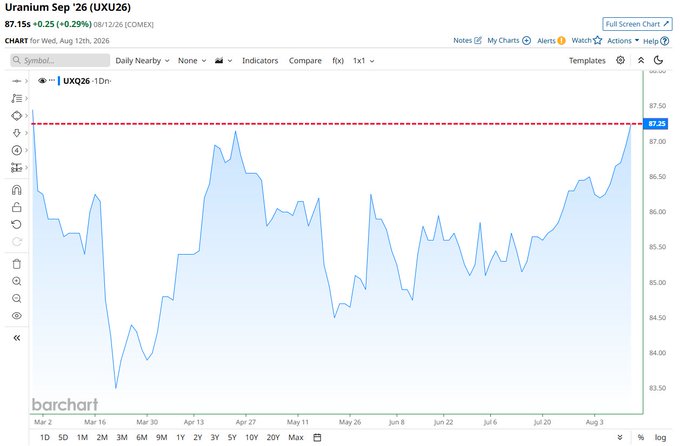Screen dimensions: 680x446
Task: Toggle percent scale
Action: [x=641, y=437]
